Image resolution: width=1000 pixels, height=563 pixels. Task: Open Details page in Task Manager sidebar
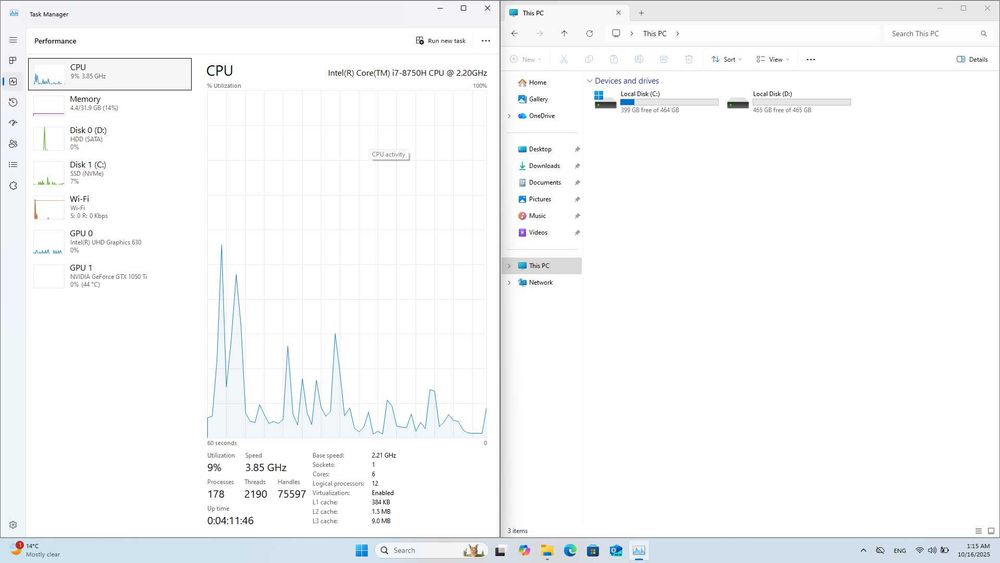pos(13,165)
